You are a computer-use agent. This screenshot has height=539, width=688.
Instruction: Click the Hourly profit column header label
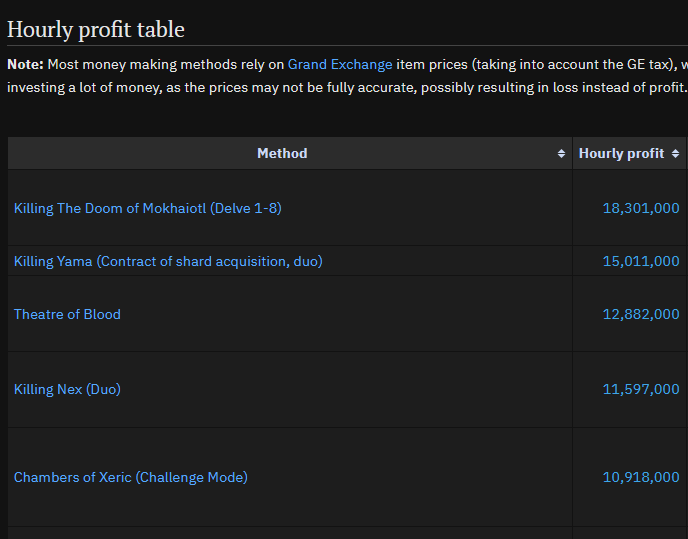tap(621, 154)
